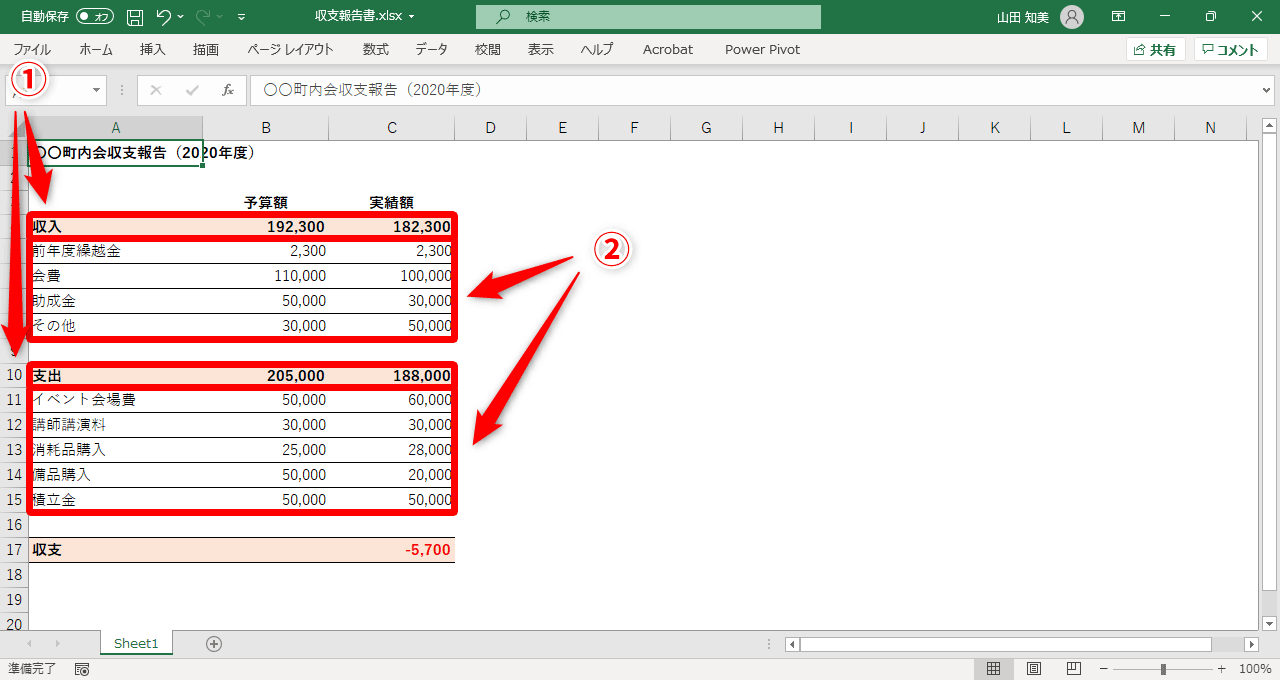
Task: Open the Power Pivot tab
Action: [763, 49]
